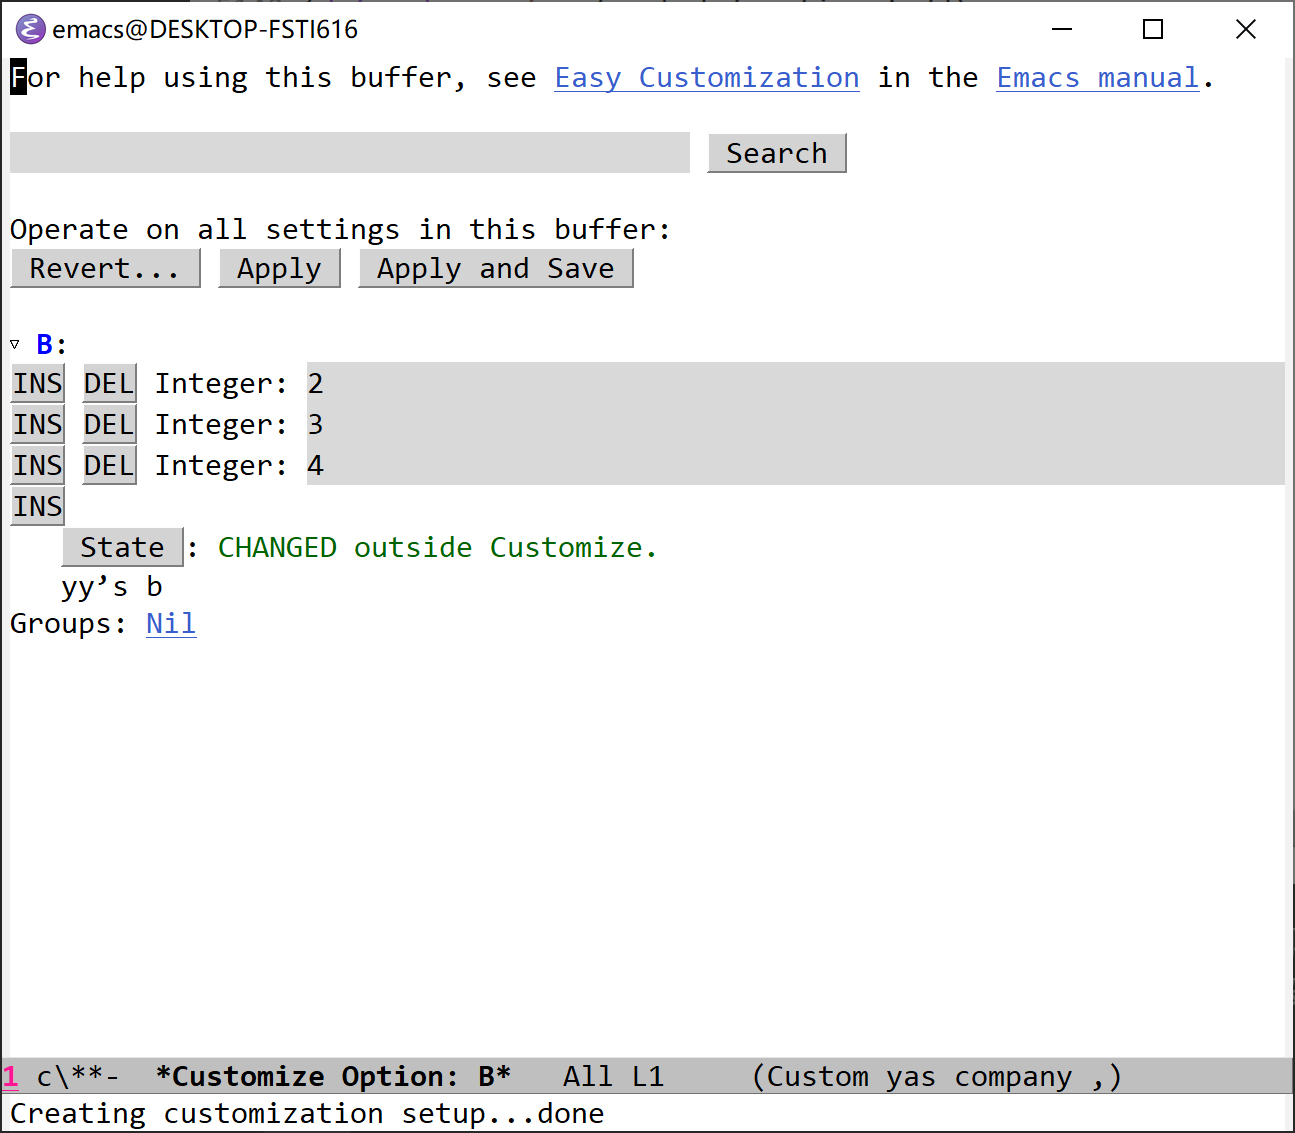Click INS button beside Integer 4
1295x1133 pixels.
(38, 466)
